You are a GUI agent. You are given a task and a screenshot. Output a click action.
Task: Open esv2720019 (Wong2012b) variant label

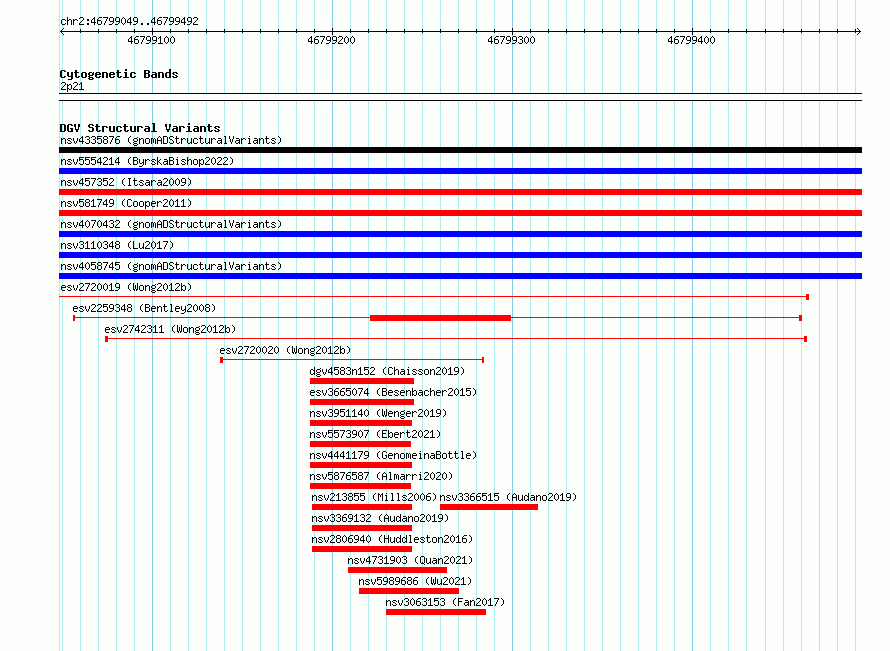(126, 287)
